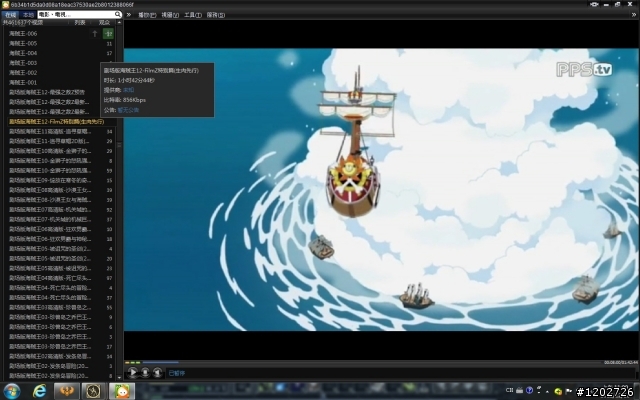Seek on the video progress bar

[x=363, y=362]
